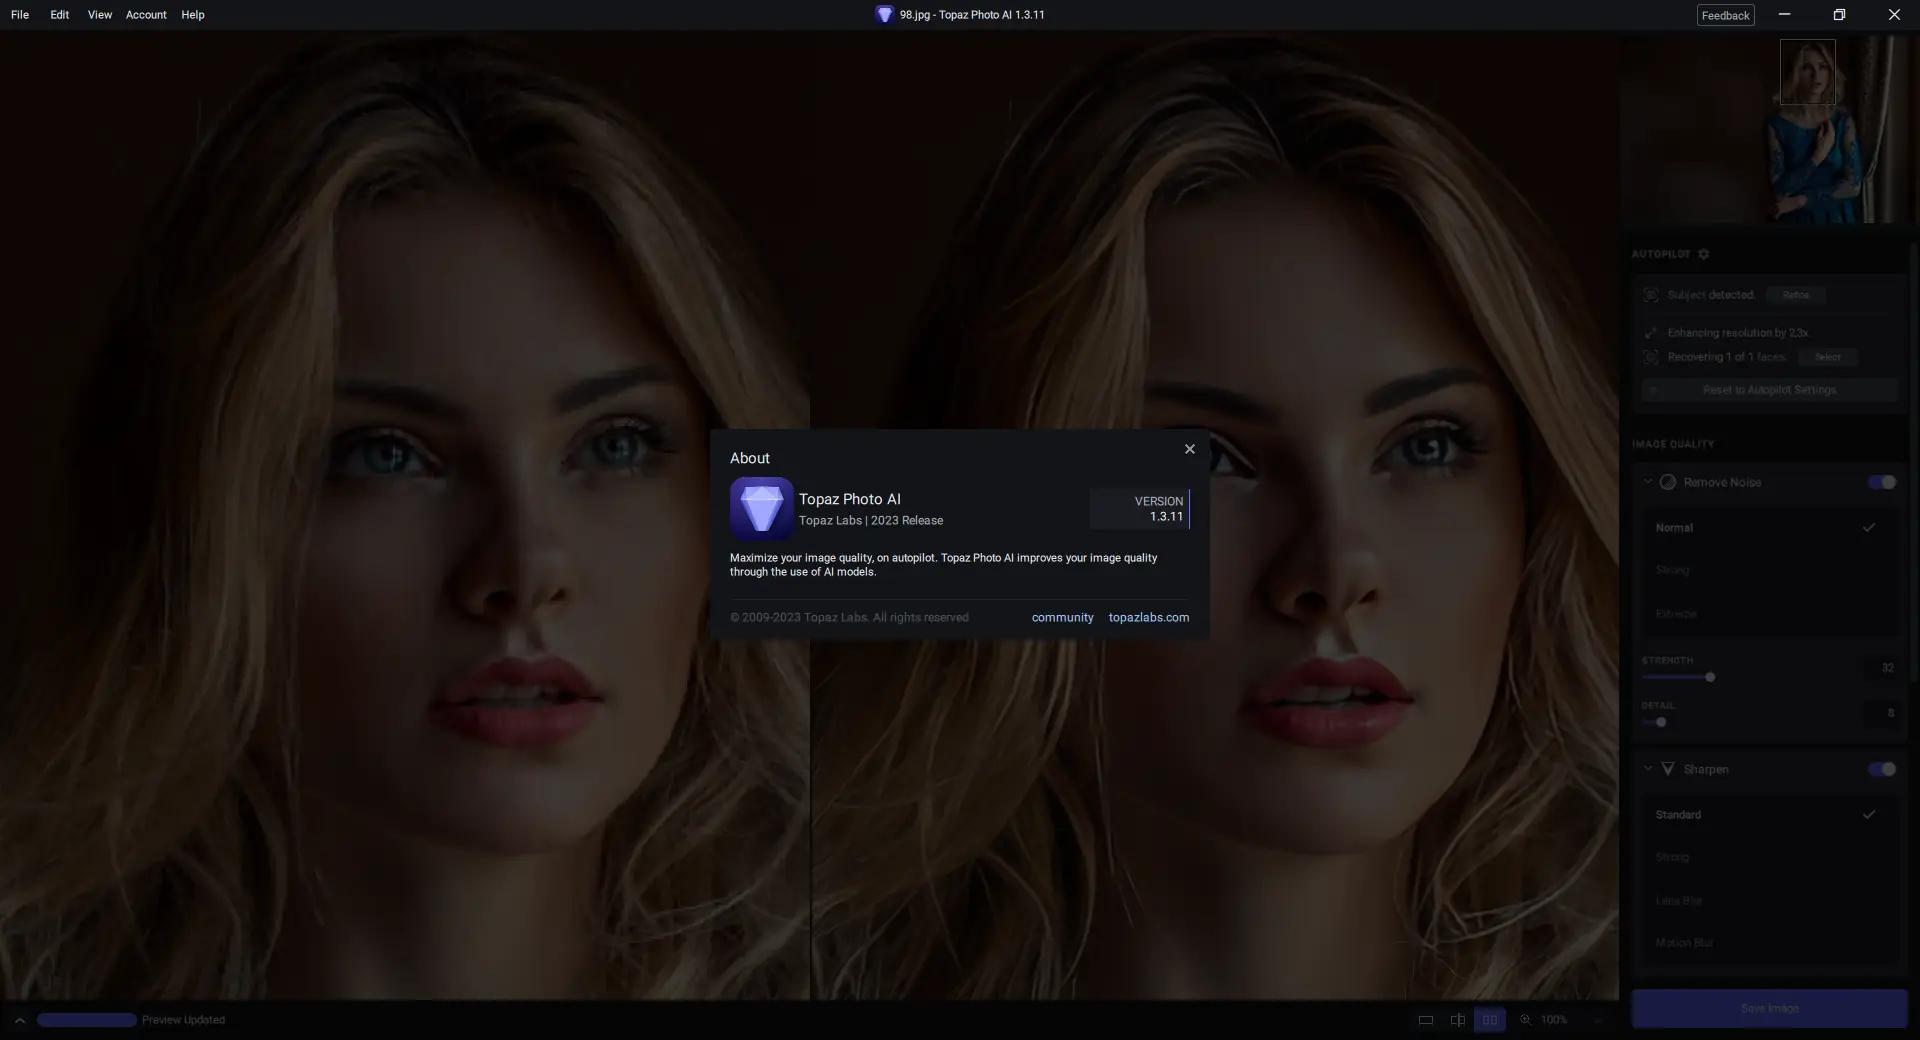Screen dimensions: 1920x1040
Task: Select the single image view icon
Action: coord(1425,1020)
